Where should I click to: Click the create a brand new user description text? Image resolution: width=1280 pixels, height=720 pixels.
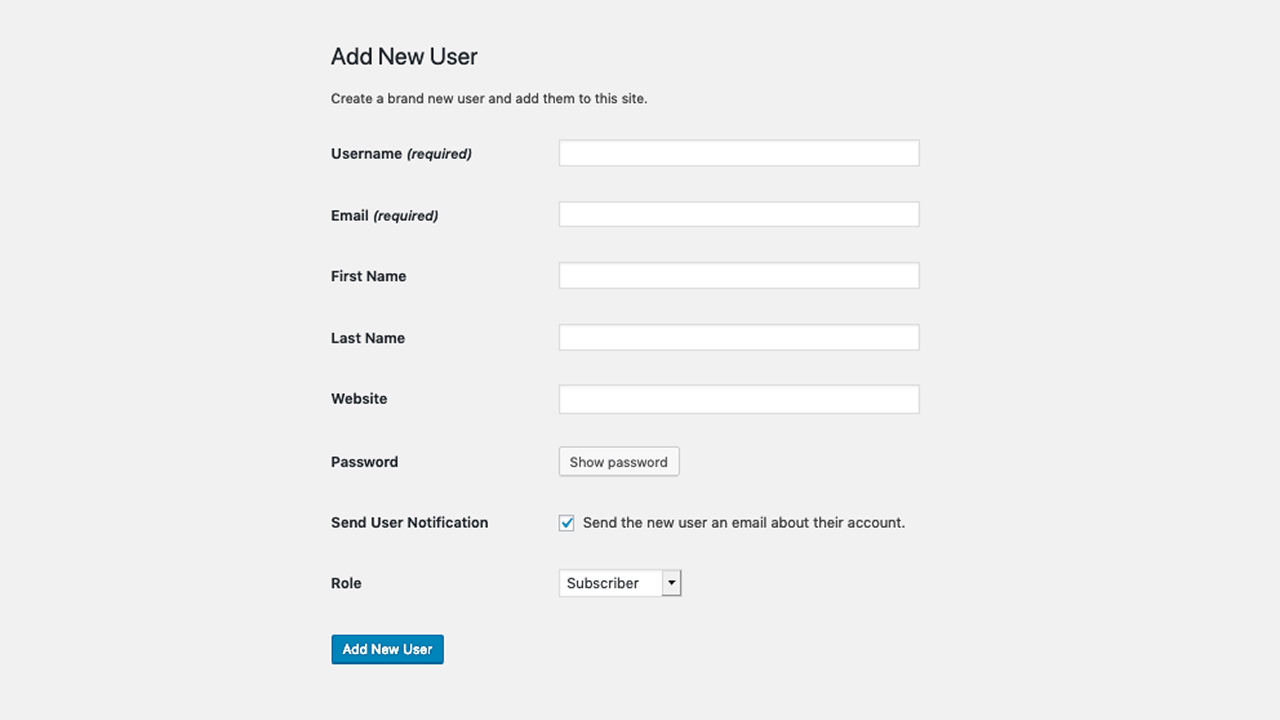[488, 98]
